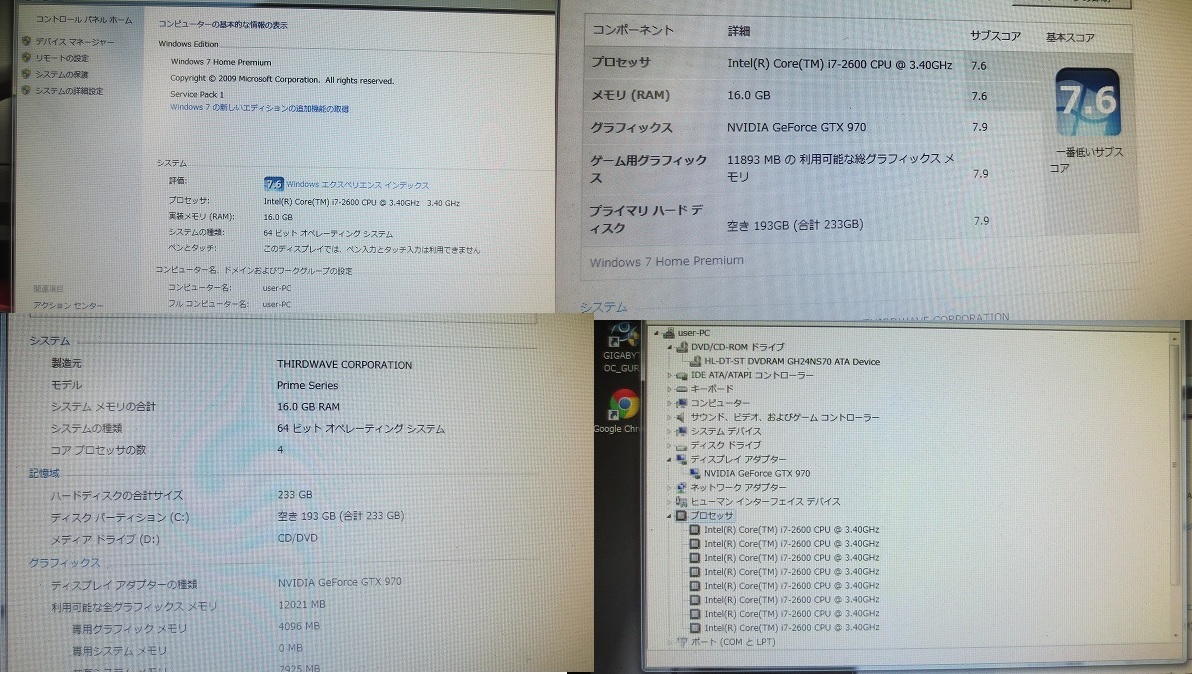Open システムの保護 from the sidebar
Viewport: 1192px width, 674px height.
click(62, 74)
